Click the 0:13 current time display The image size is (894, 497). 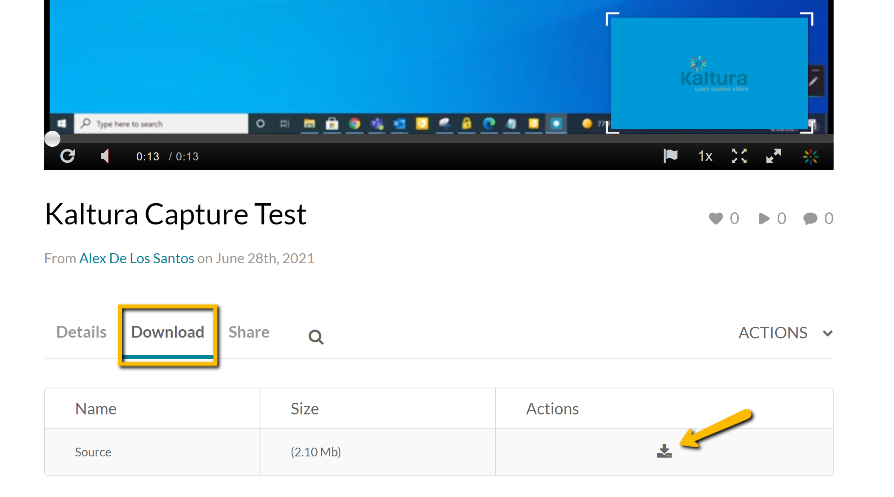pyautogui.click(x=148, y=156)
